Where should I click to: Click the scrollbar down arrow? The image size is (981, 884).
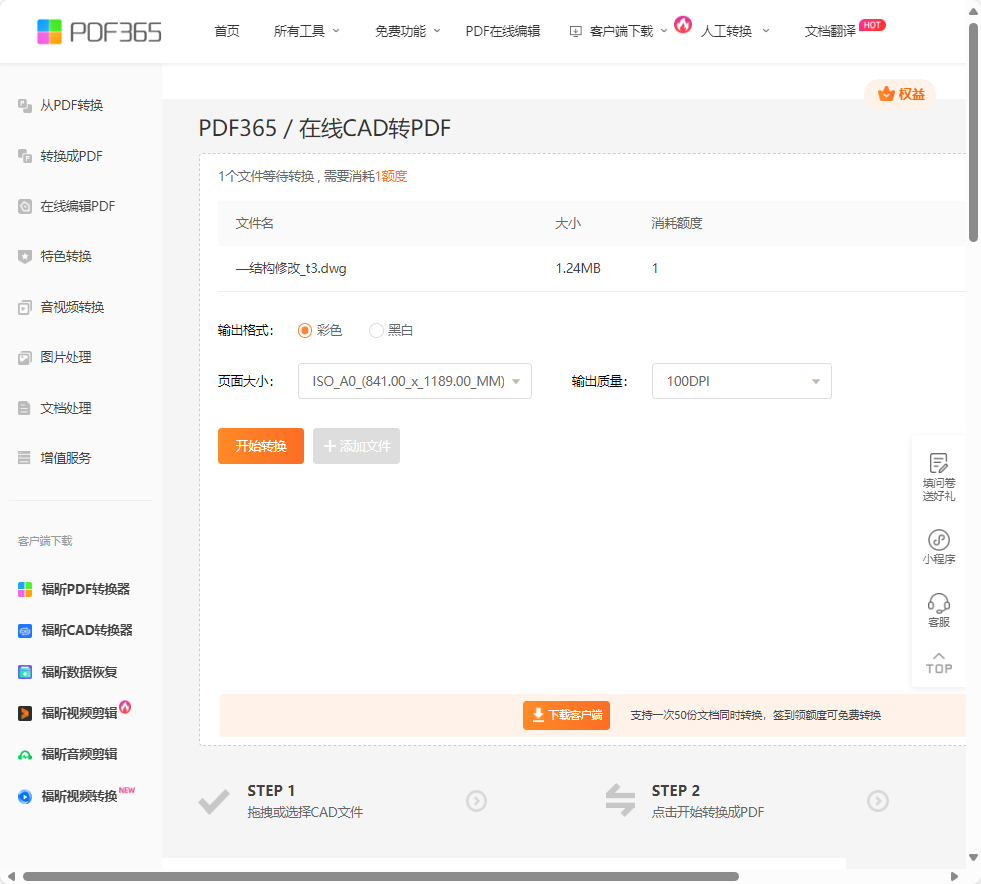pos(973,857)
